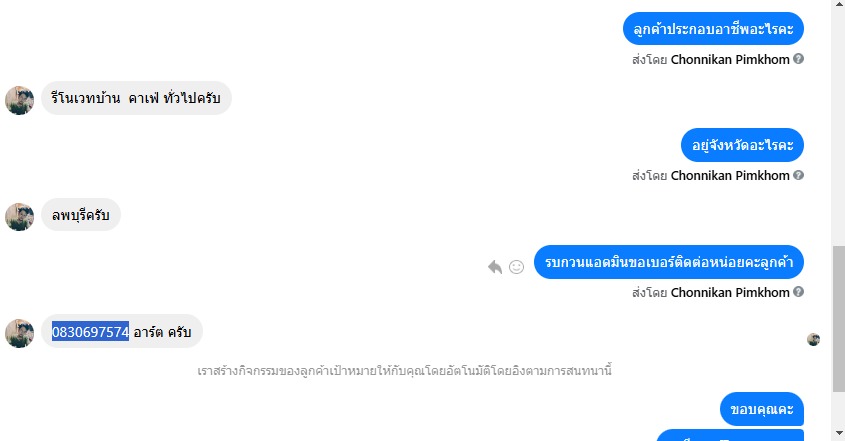The width and height of the screenshot is (845, 441).
Task: Click the highlighted phone number 0830697574
Action: (x=90, y=331)
